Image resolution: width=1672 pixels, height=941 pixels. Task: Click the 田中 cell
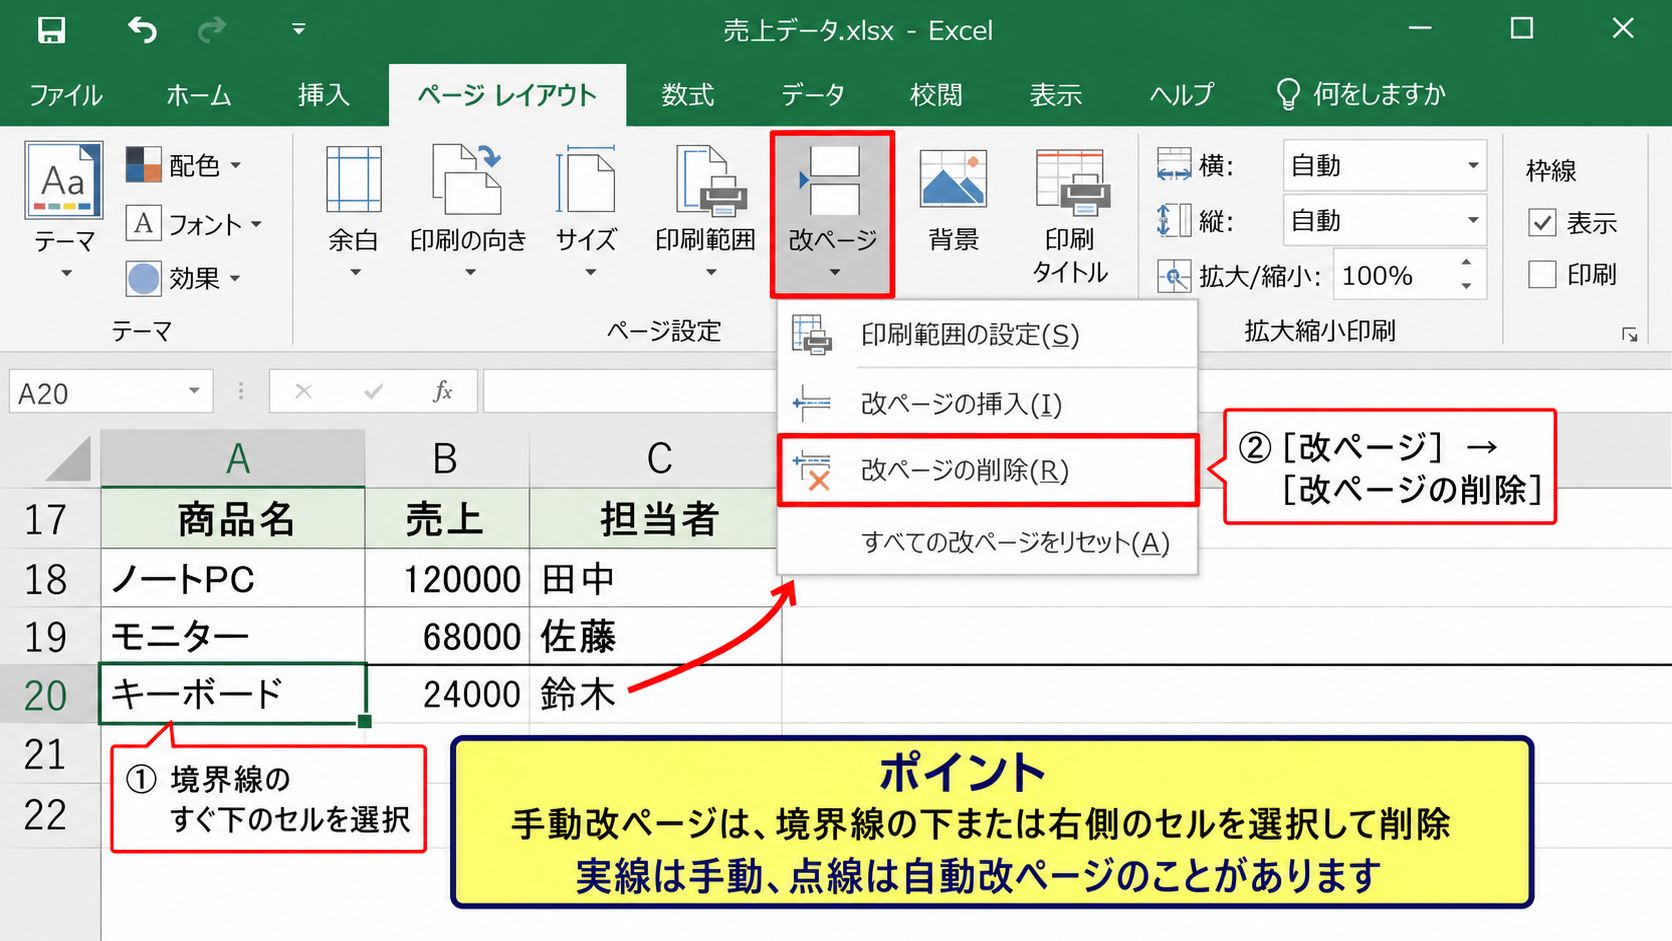[656, 578]
